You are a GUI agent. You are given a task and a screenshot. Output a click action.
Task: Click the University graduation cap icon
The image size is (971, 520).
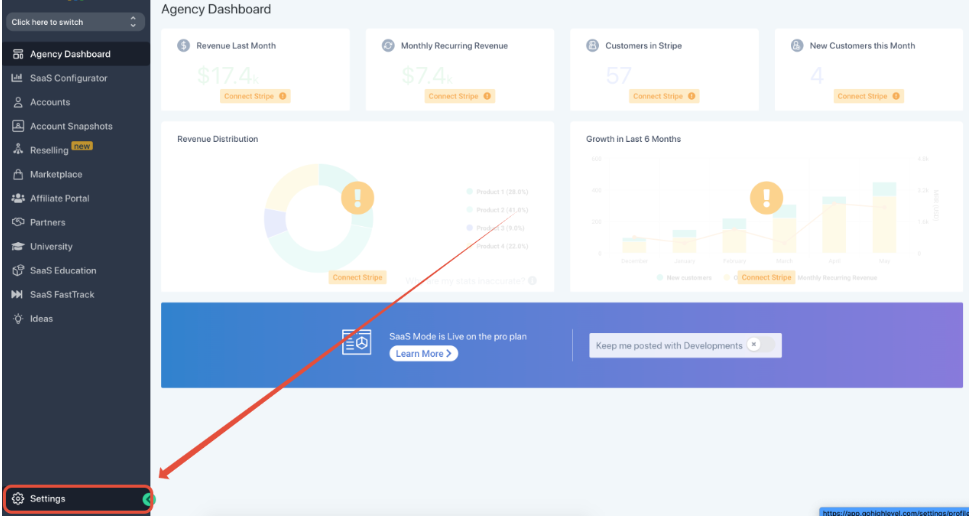pyautogui.click(x=17, y=246)
